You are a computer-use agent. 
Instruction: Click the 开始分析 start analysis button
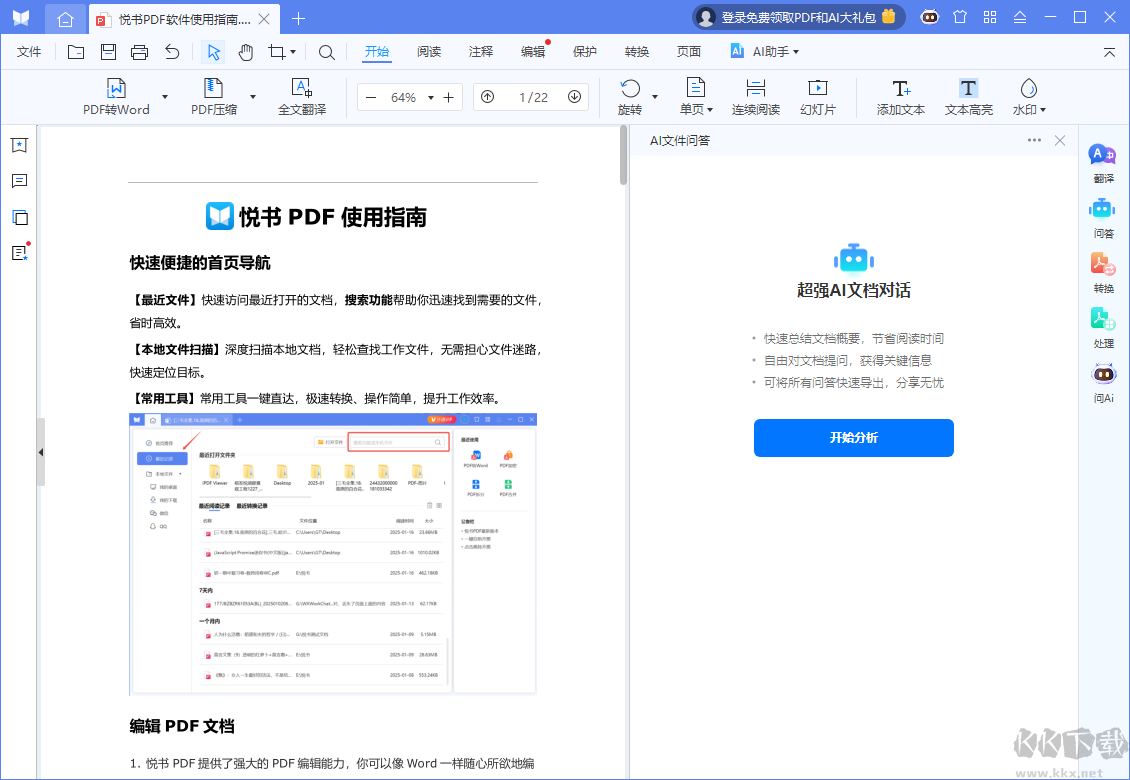tap(853, 438)
